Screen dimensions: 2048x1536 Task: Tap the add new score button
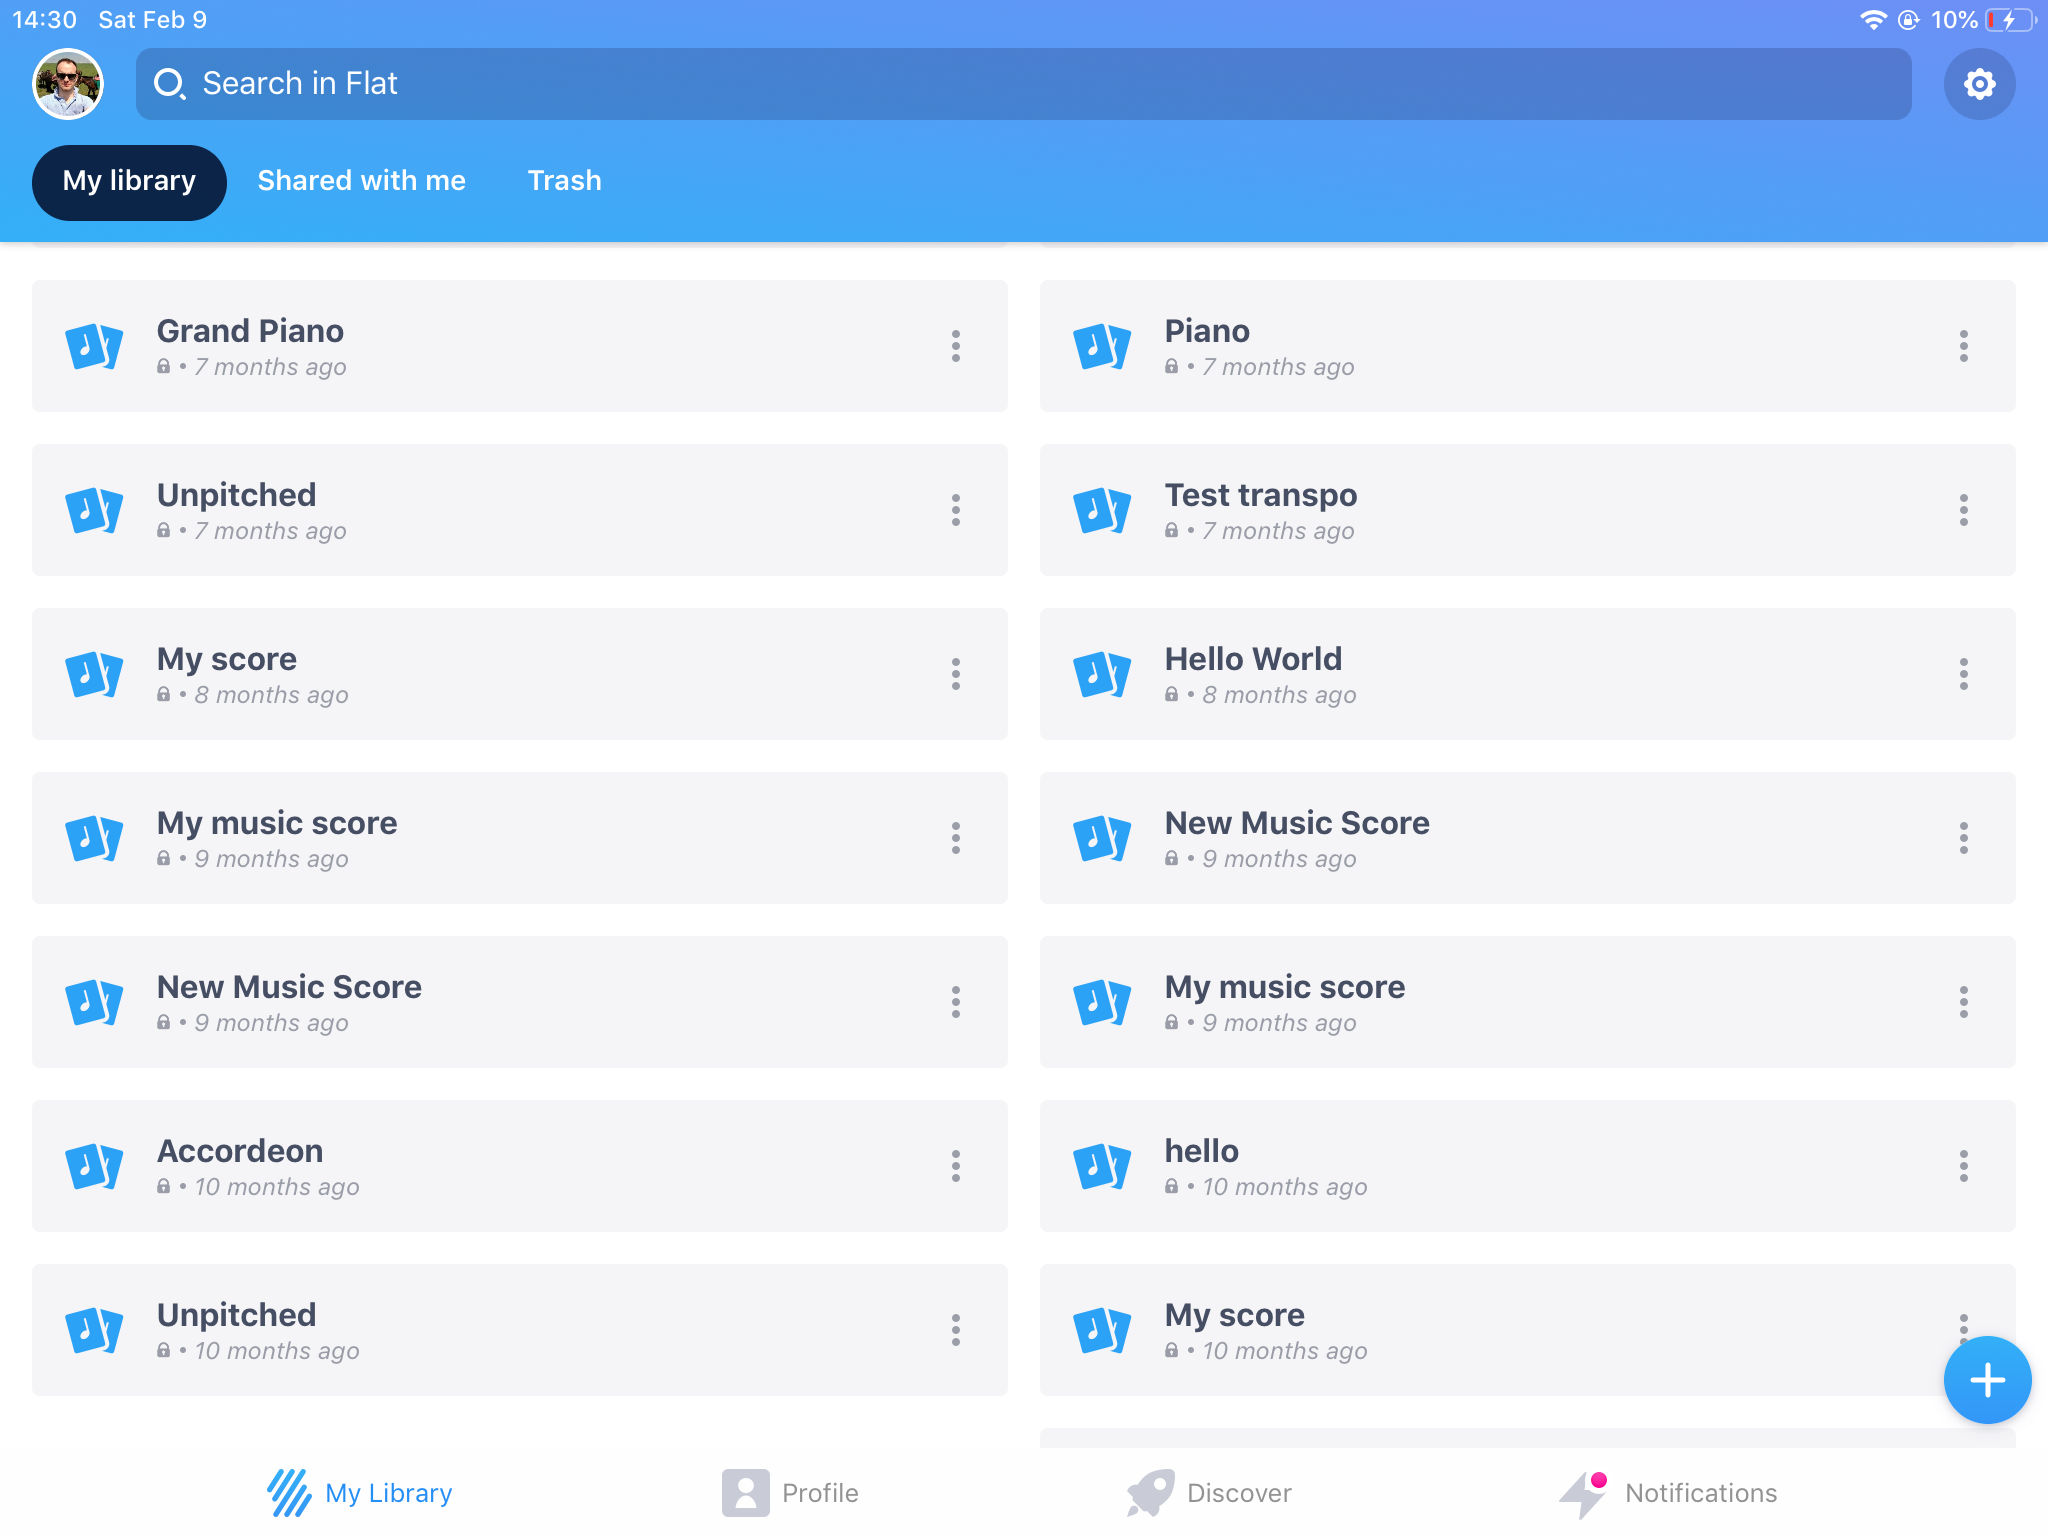[x=1985, y=1381]
